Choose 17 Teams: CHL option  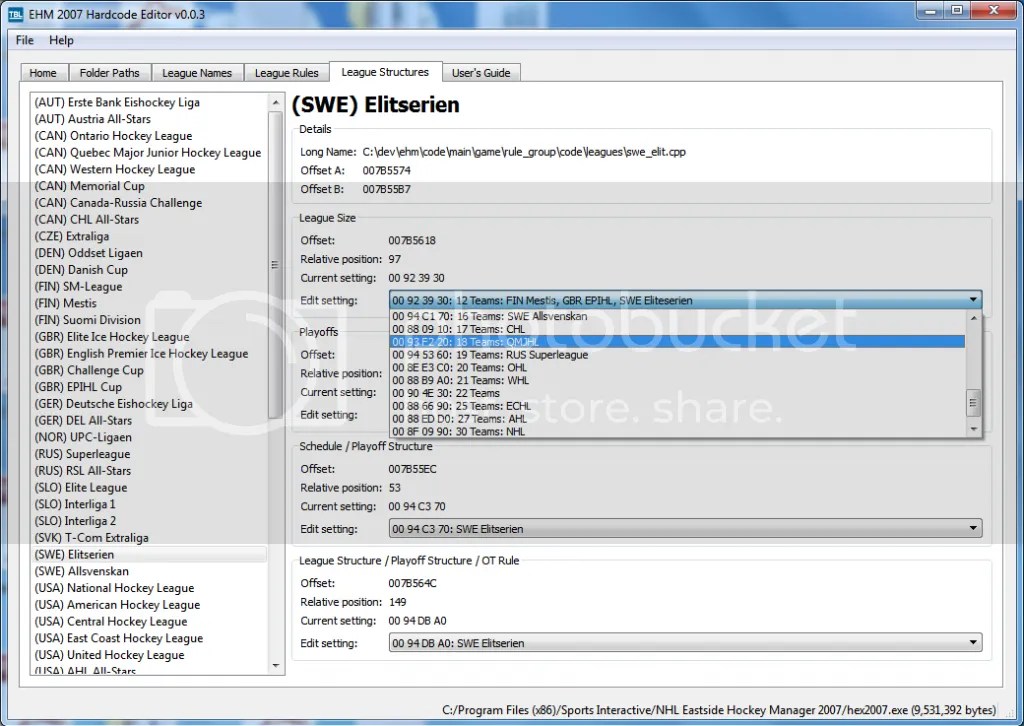coord(677,329)
